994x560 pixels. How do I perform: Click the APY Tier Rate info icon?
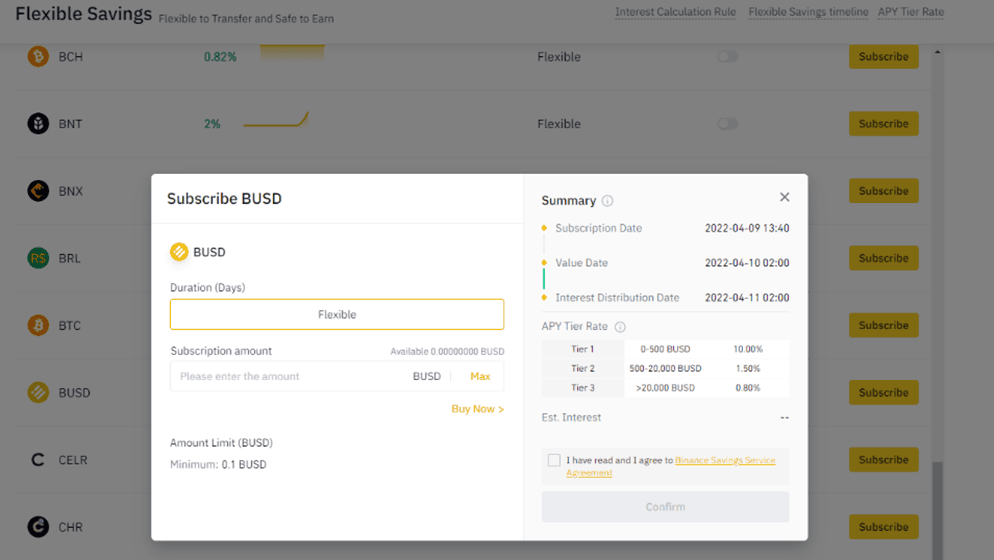[620, 327]
